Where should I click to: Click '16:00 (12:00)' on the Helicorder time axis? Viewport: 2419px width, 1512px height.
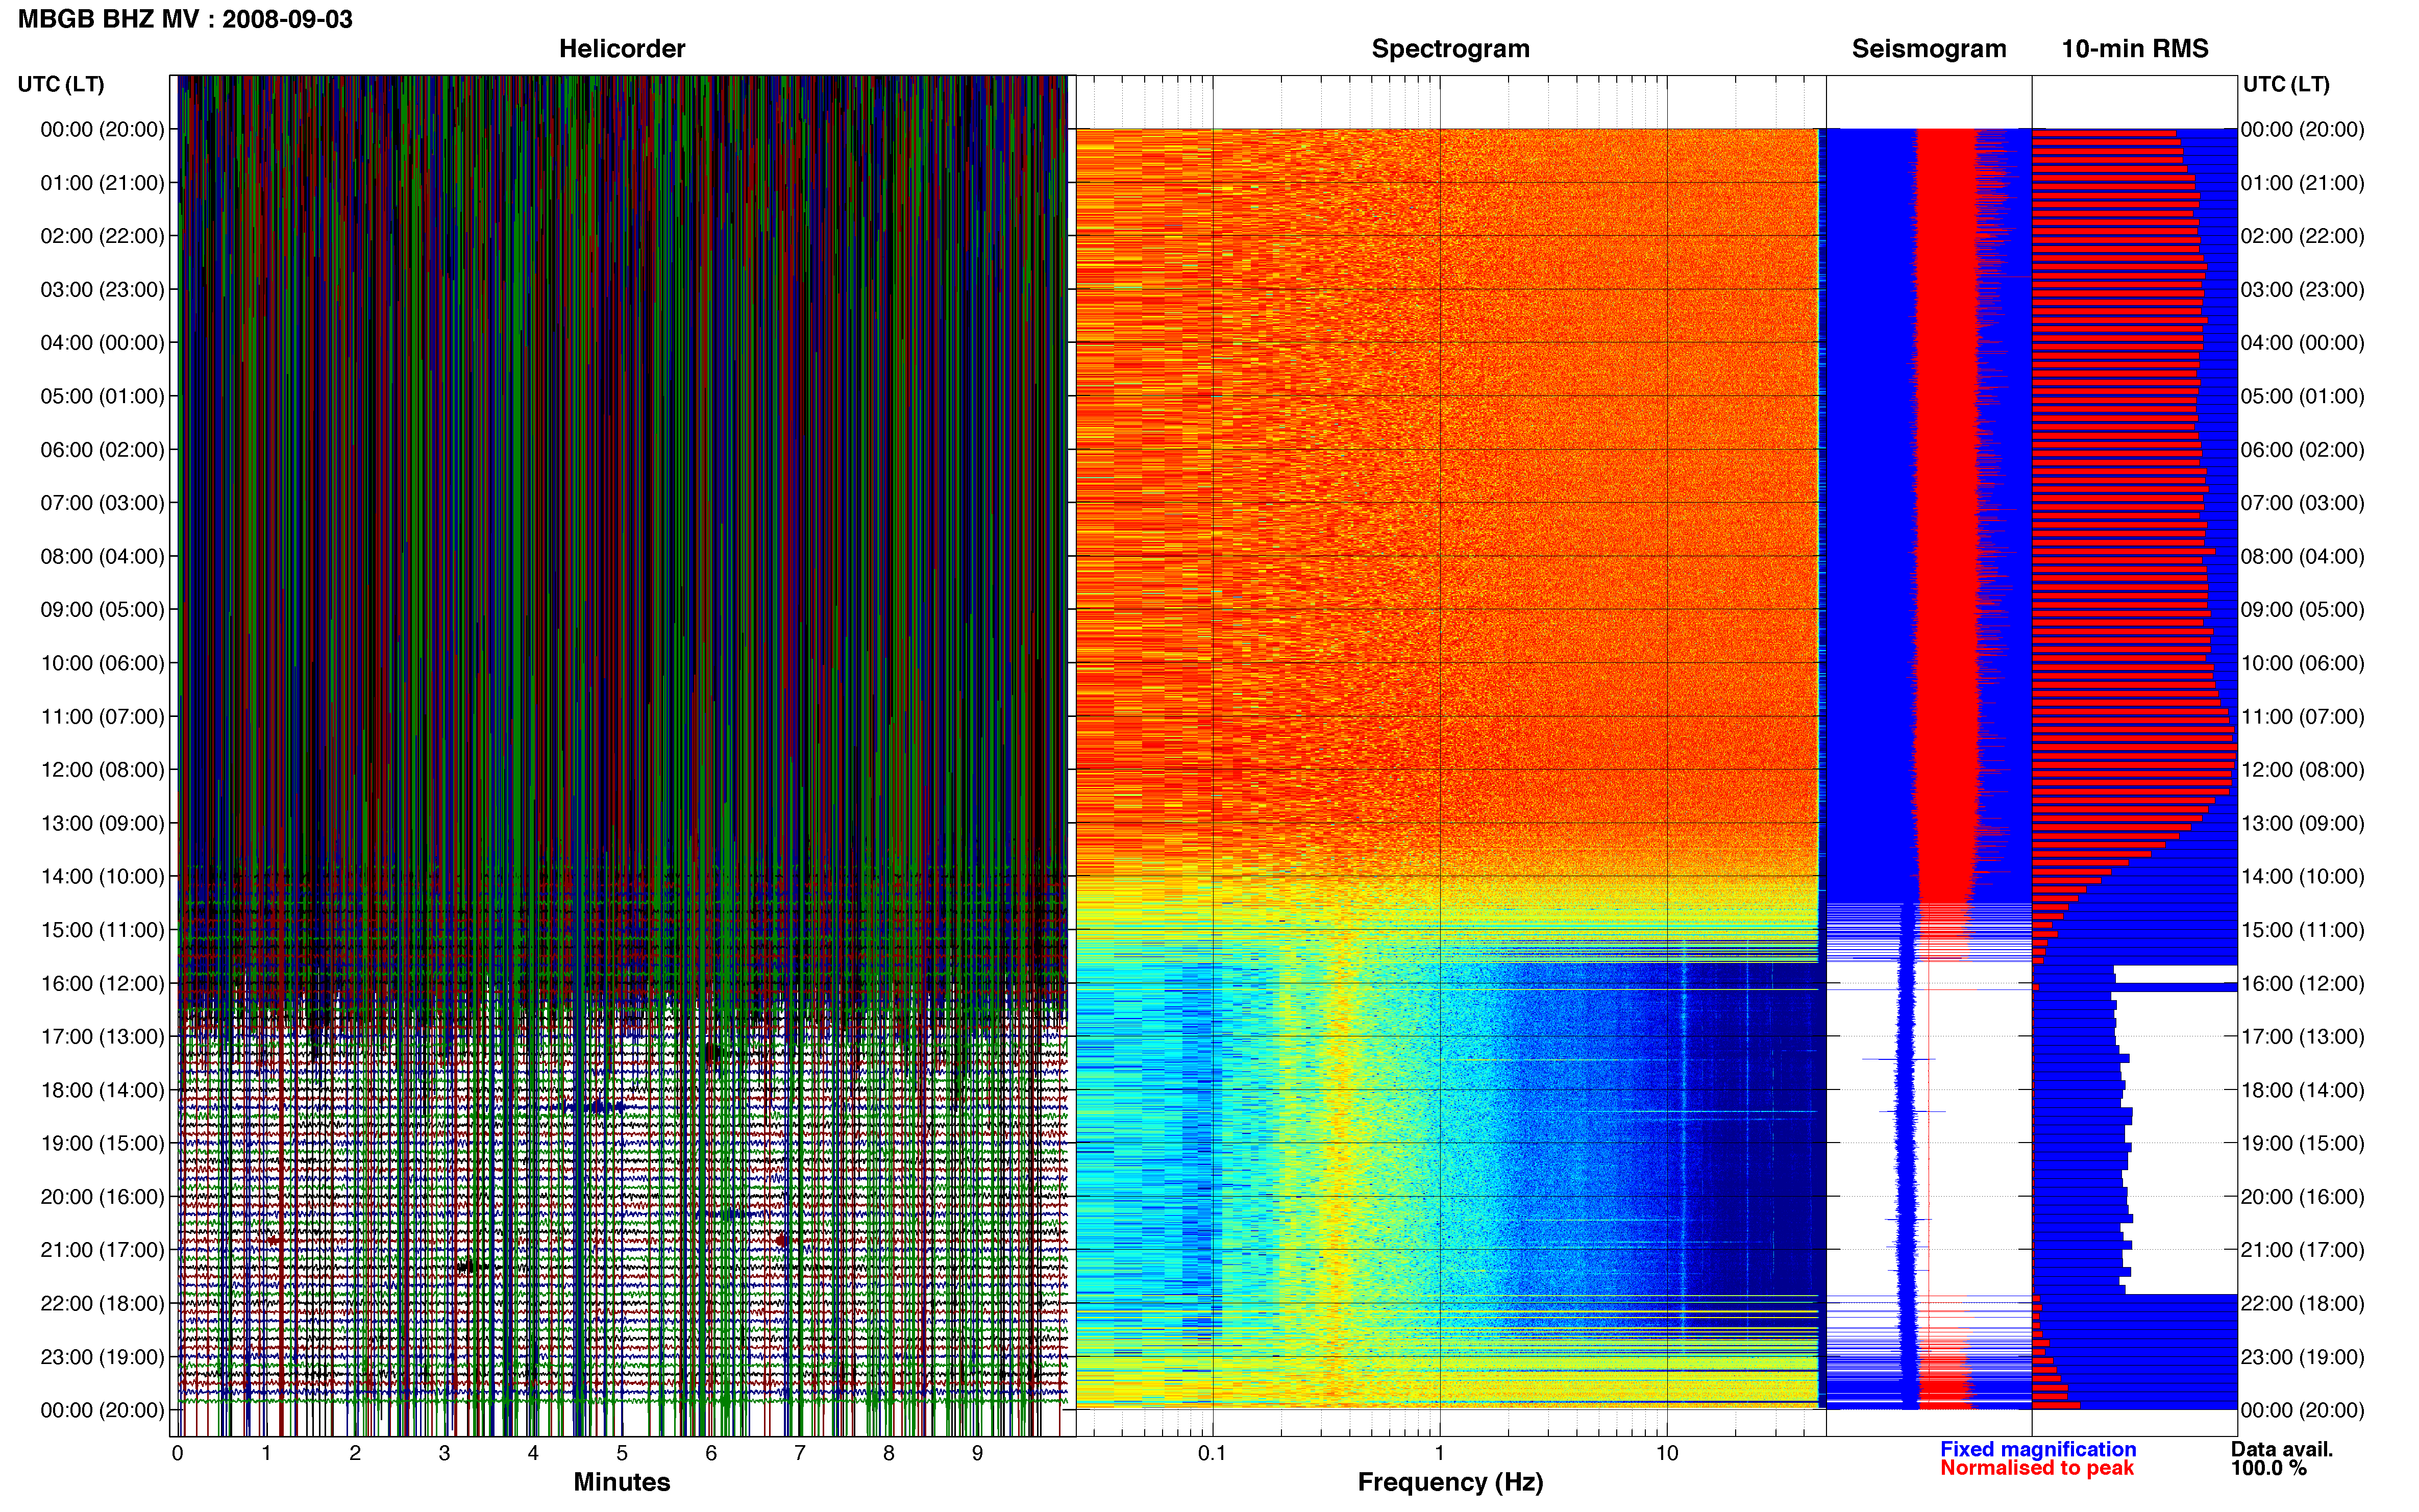tap(102, 983)
